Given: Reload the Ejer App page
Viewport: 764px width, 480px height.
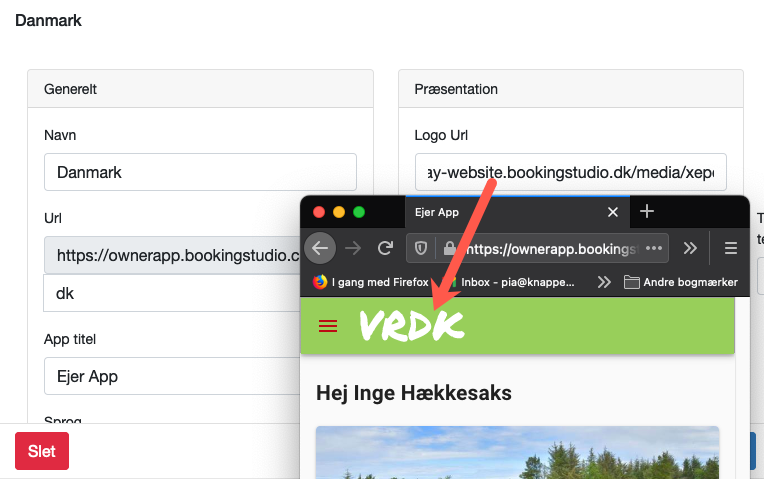Looking at the screenshot, I should click(x=385, y=249).
